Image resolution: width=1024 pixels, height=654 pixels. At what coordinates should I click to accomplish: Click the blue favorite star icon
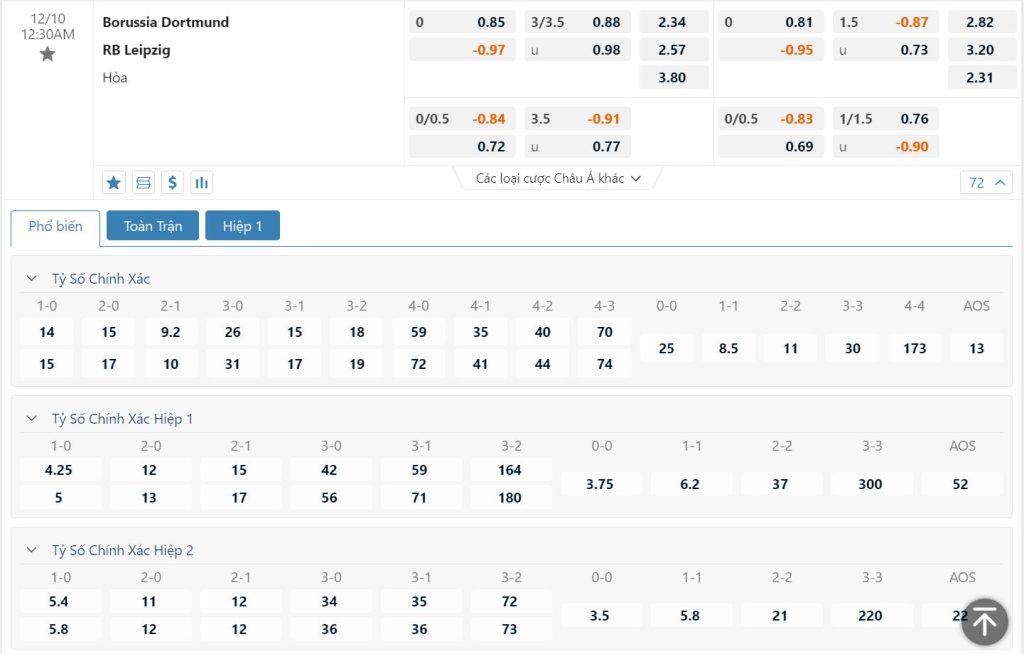(114, 182)
